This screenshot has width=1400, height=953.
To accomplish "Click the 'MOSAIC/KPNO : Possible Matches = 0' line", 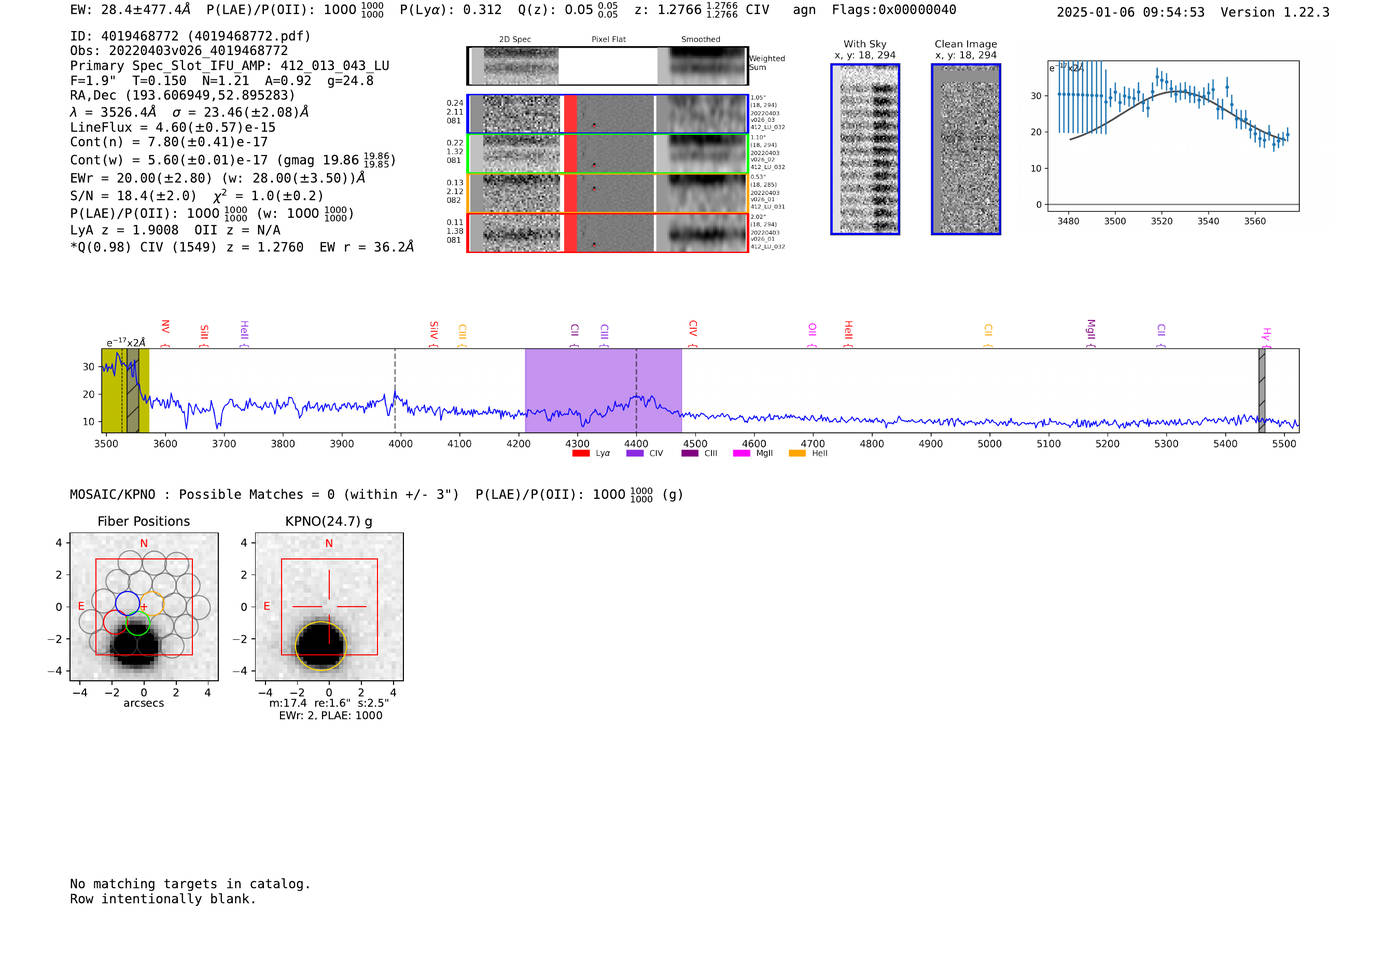I will click(x=377, y=494).
